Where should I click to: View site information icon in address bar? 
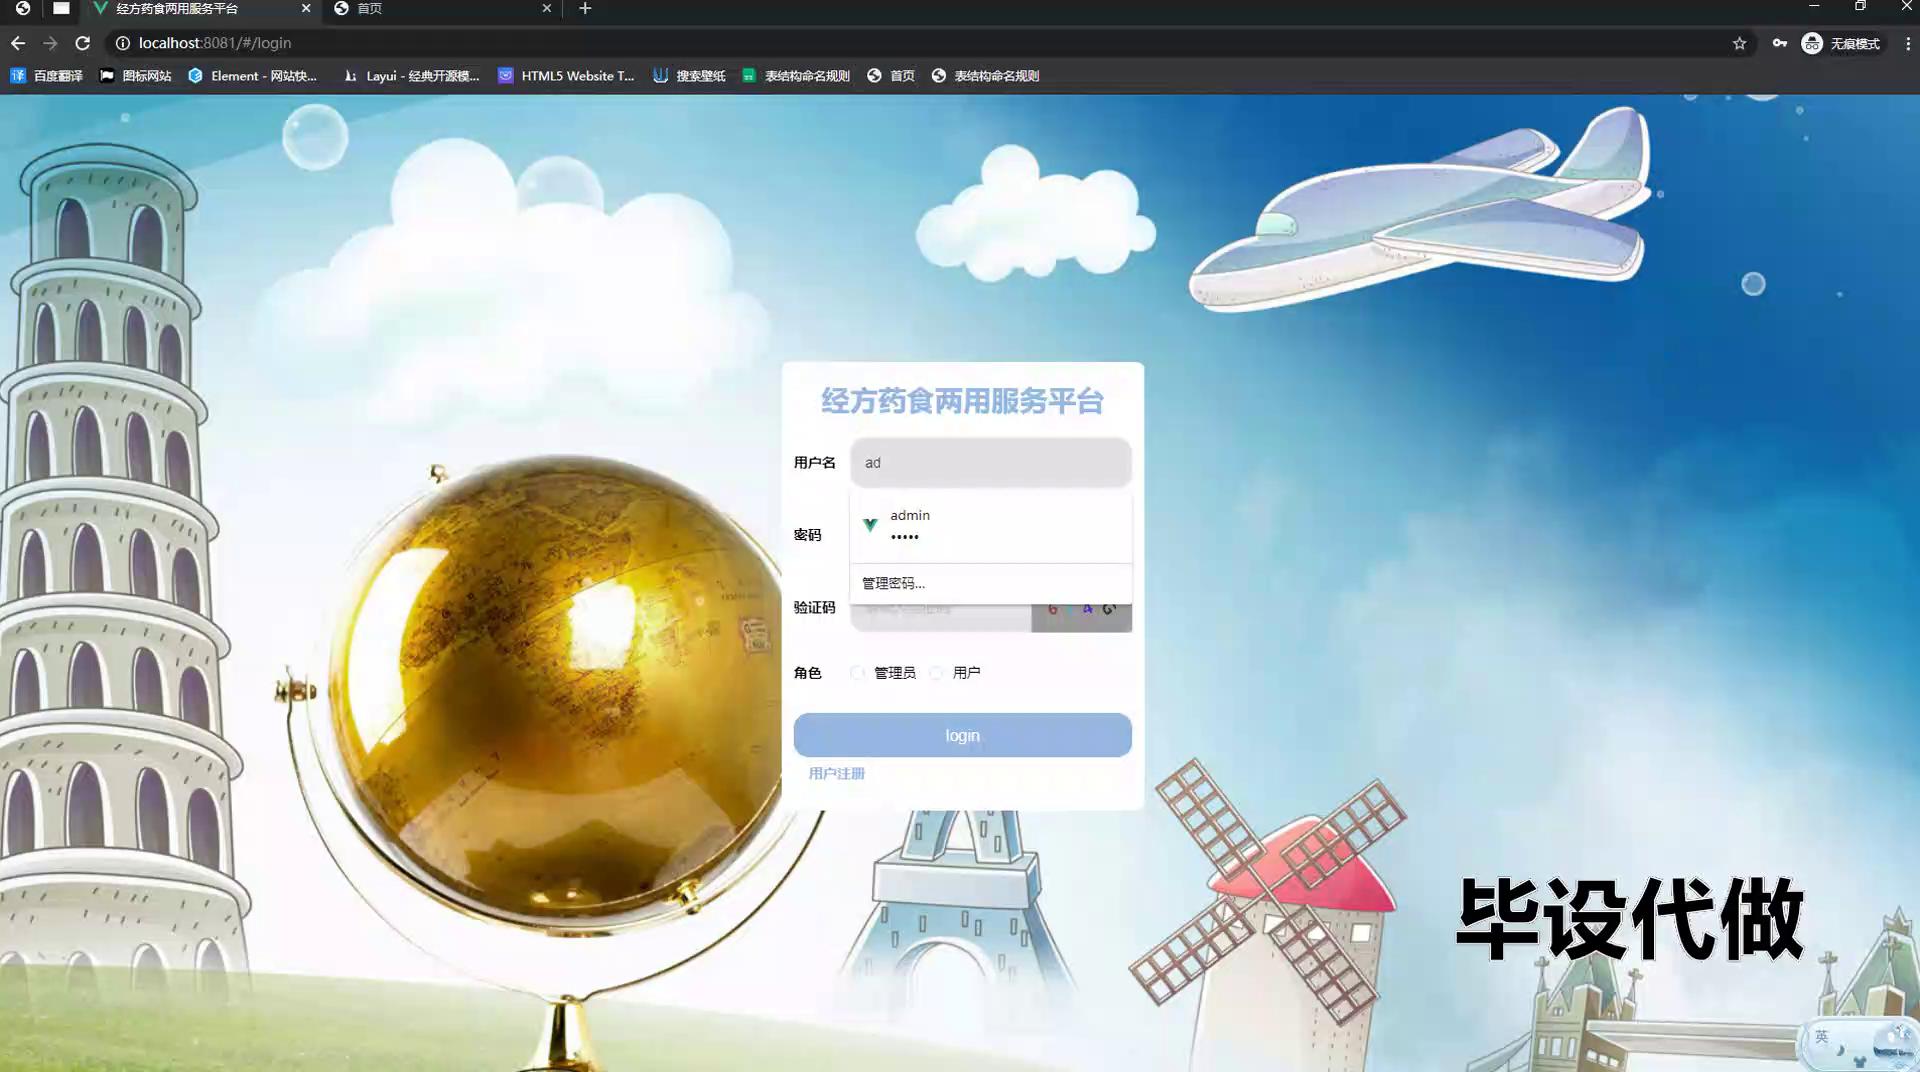click(x=123, y=43)
